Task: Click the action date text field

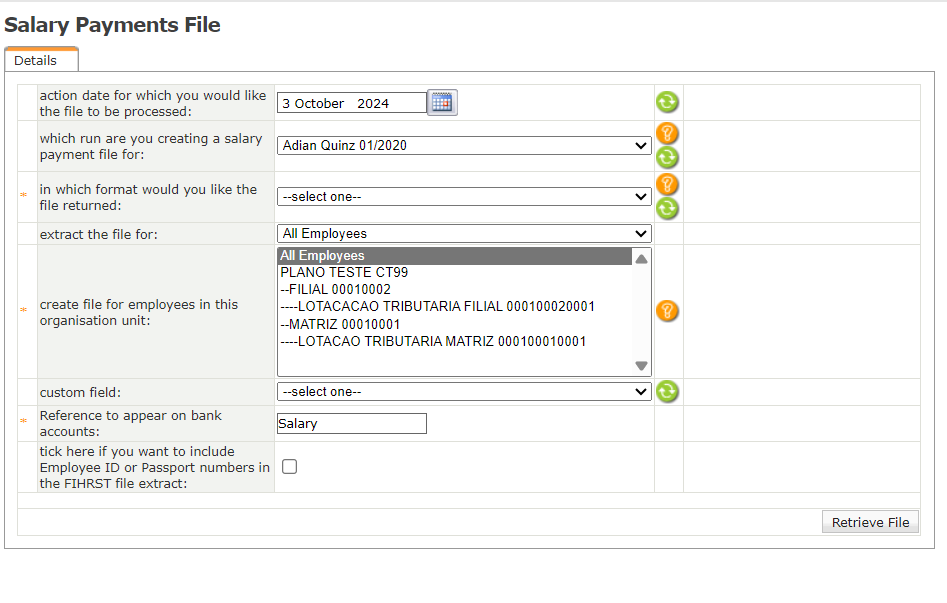Action: 351,103
